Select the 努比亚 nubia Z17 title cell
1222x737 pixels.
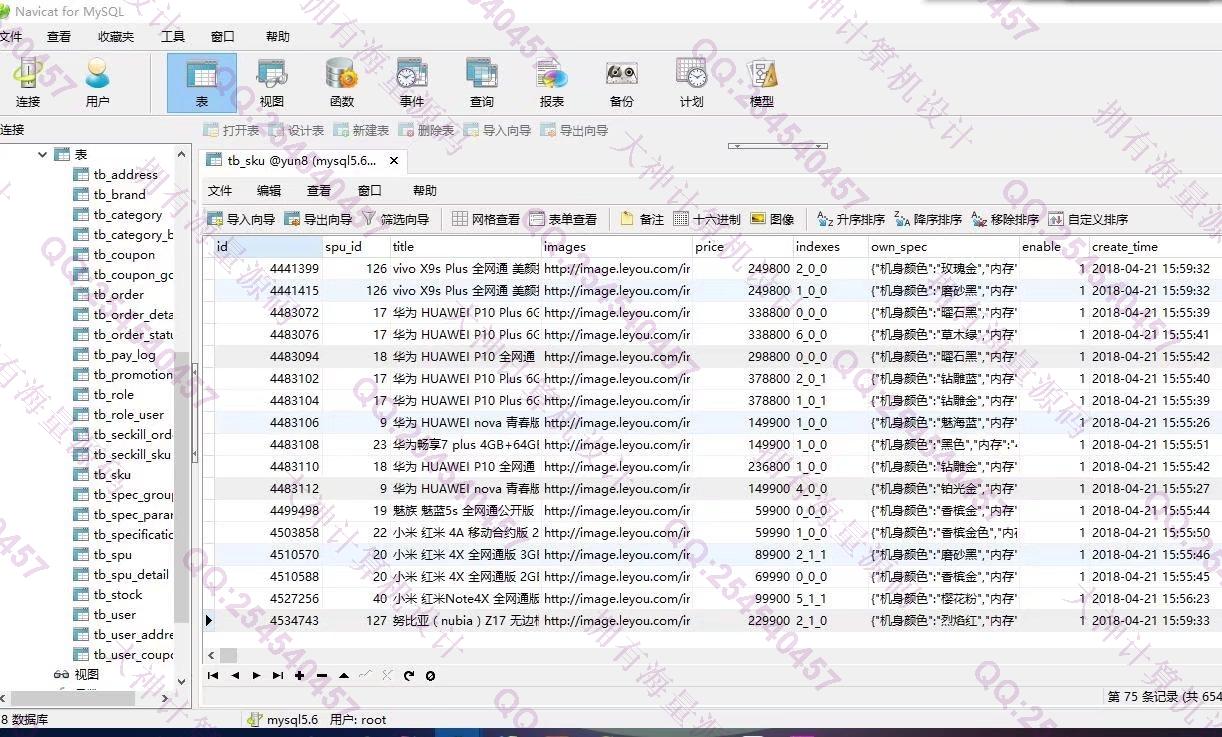click(x=464, y=620)
